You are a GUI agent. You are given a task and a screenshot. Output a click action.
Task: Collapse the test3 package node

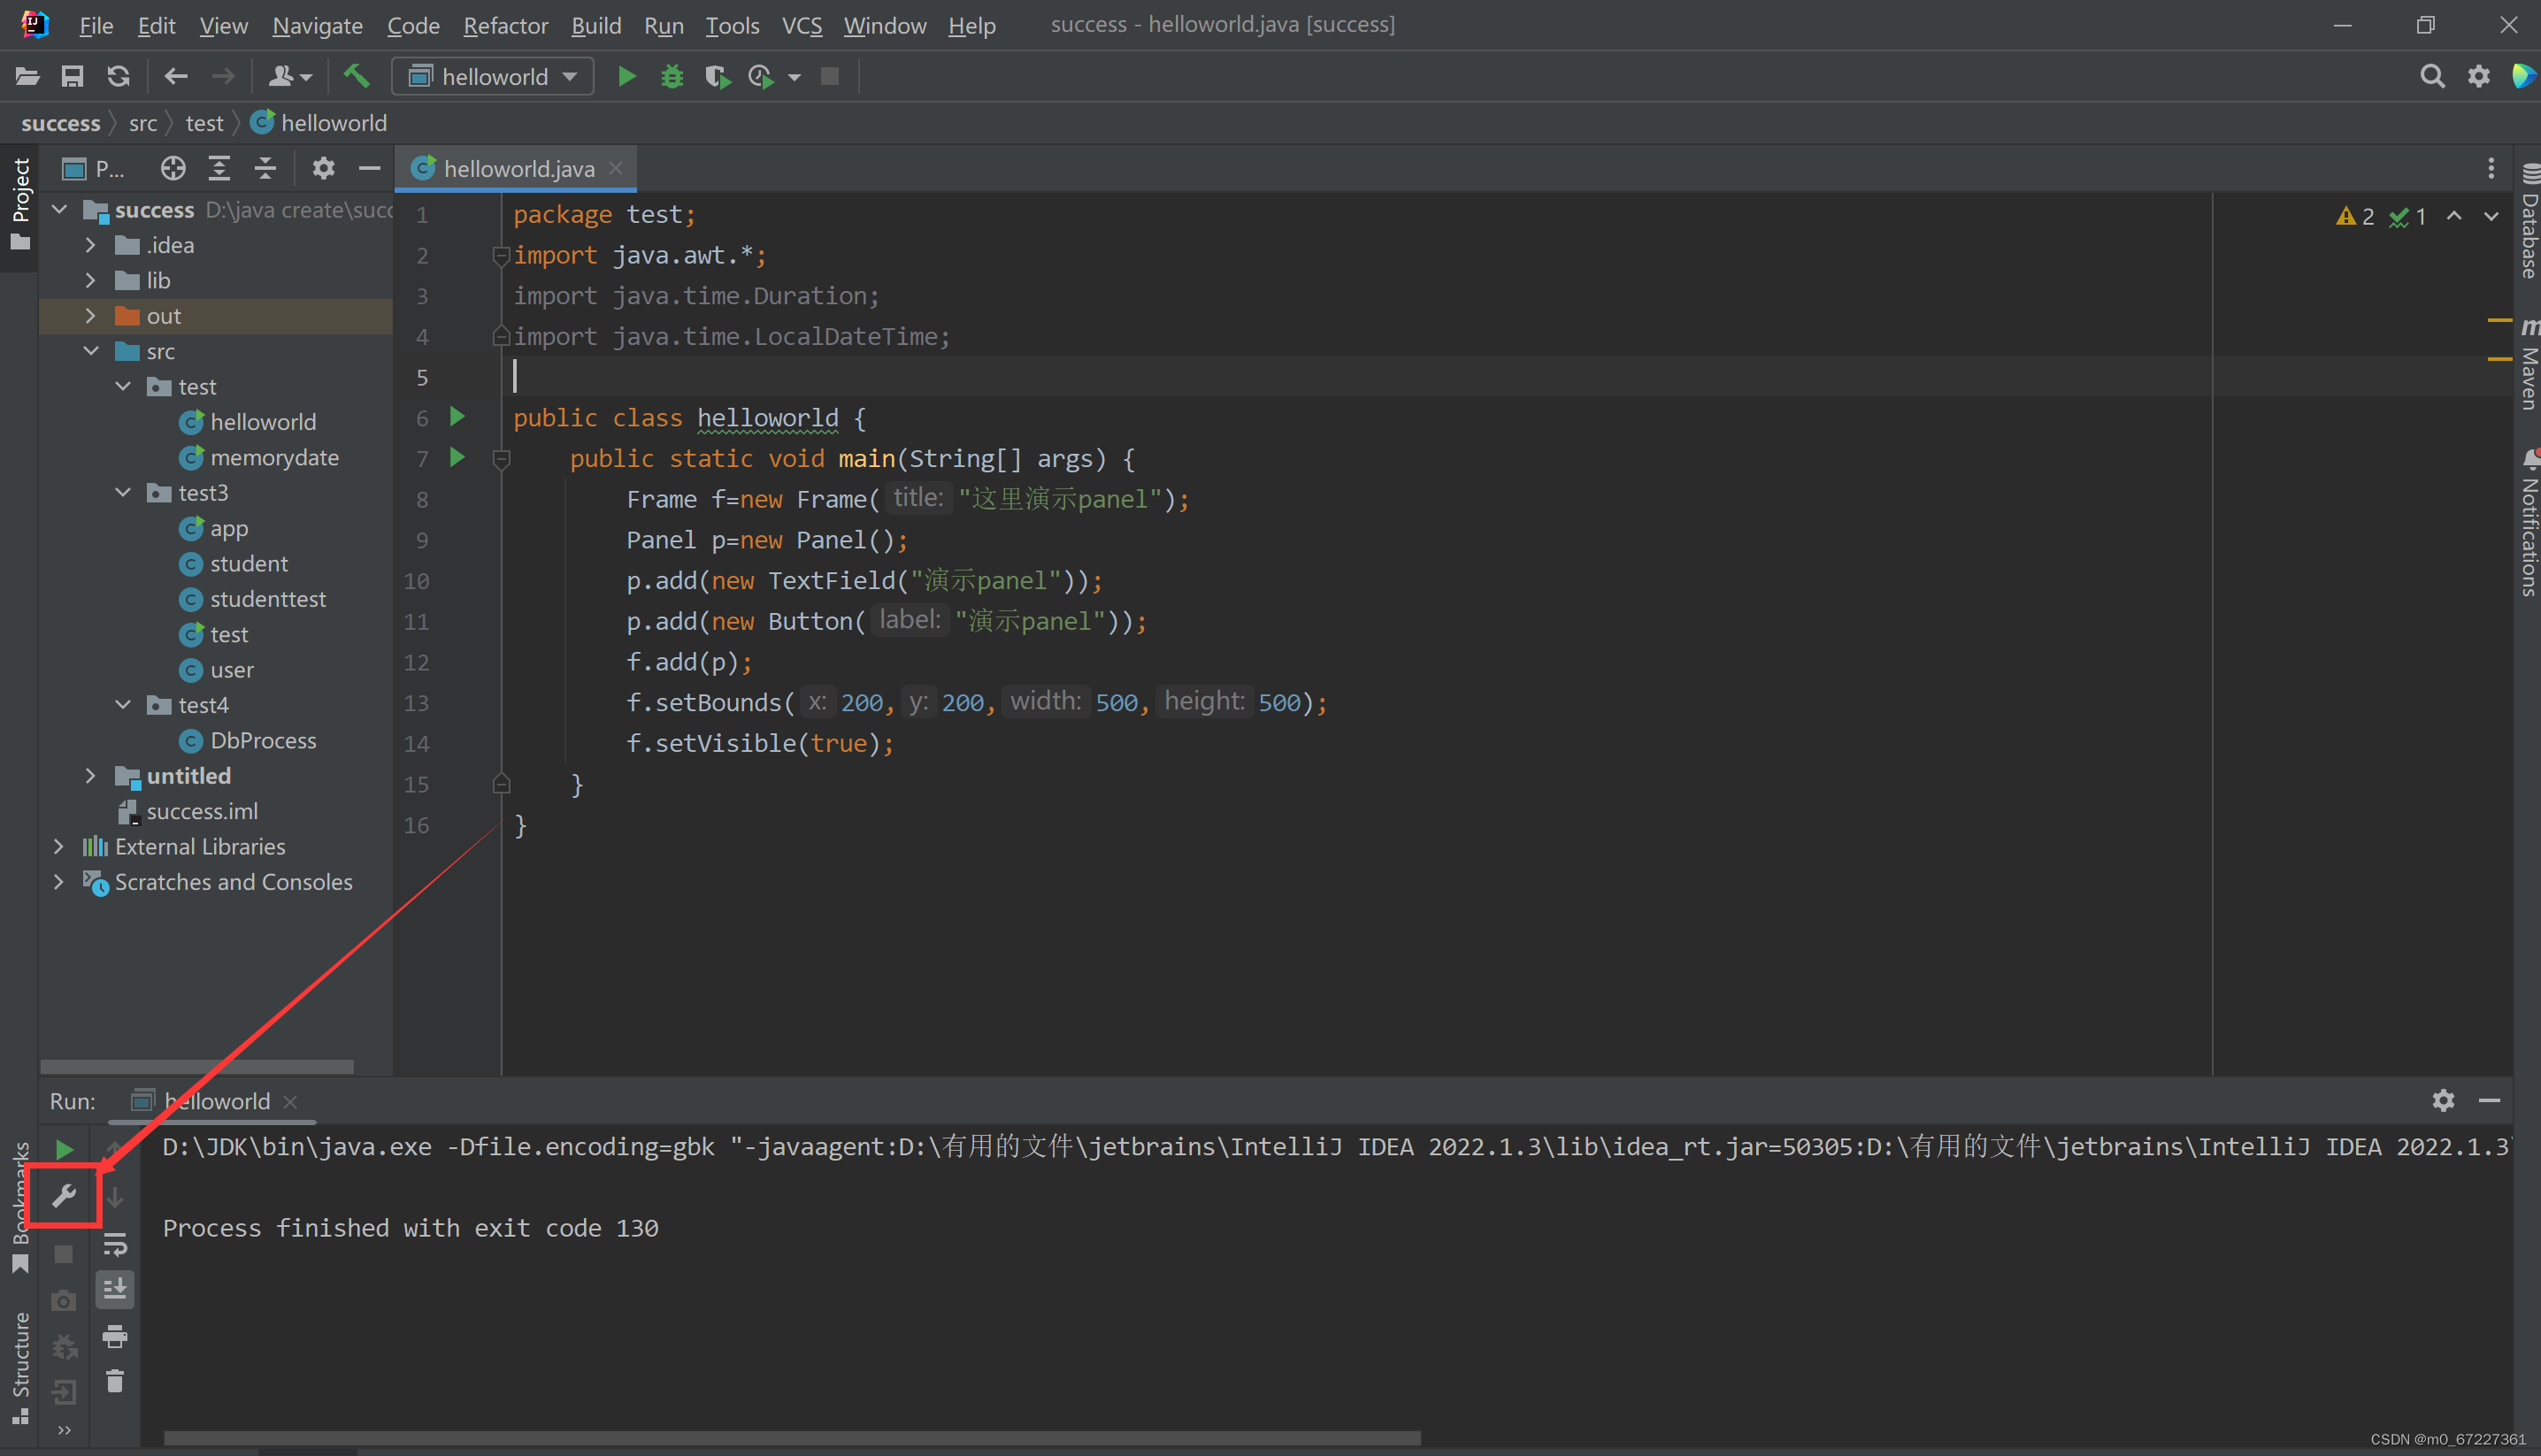(x=123, y=493)
